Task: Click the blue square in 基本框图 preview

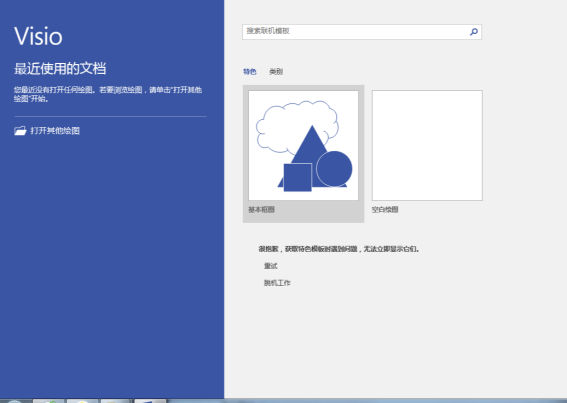Action: click(298, 177)
